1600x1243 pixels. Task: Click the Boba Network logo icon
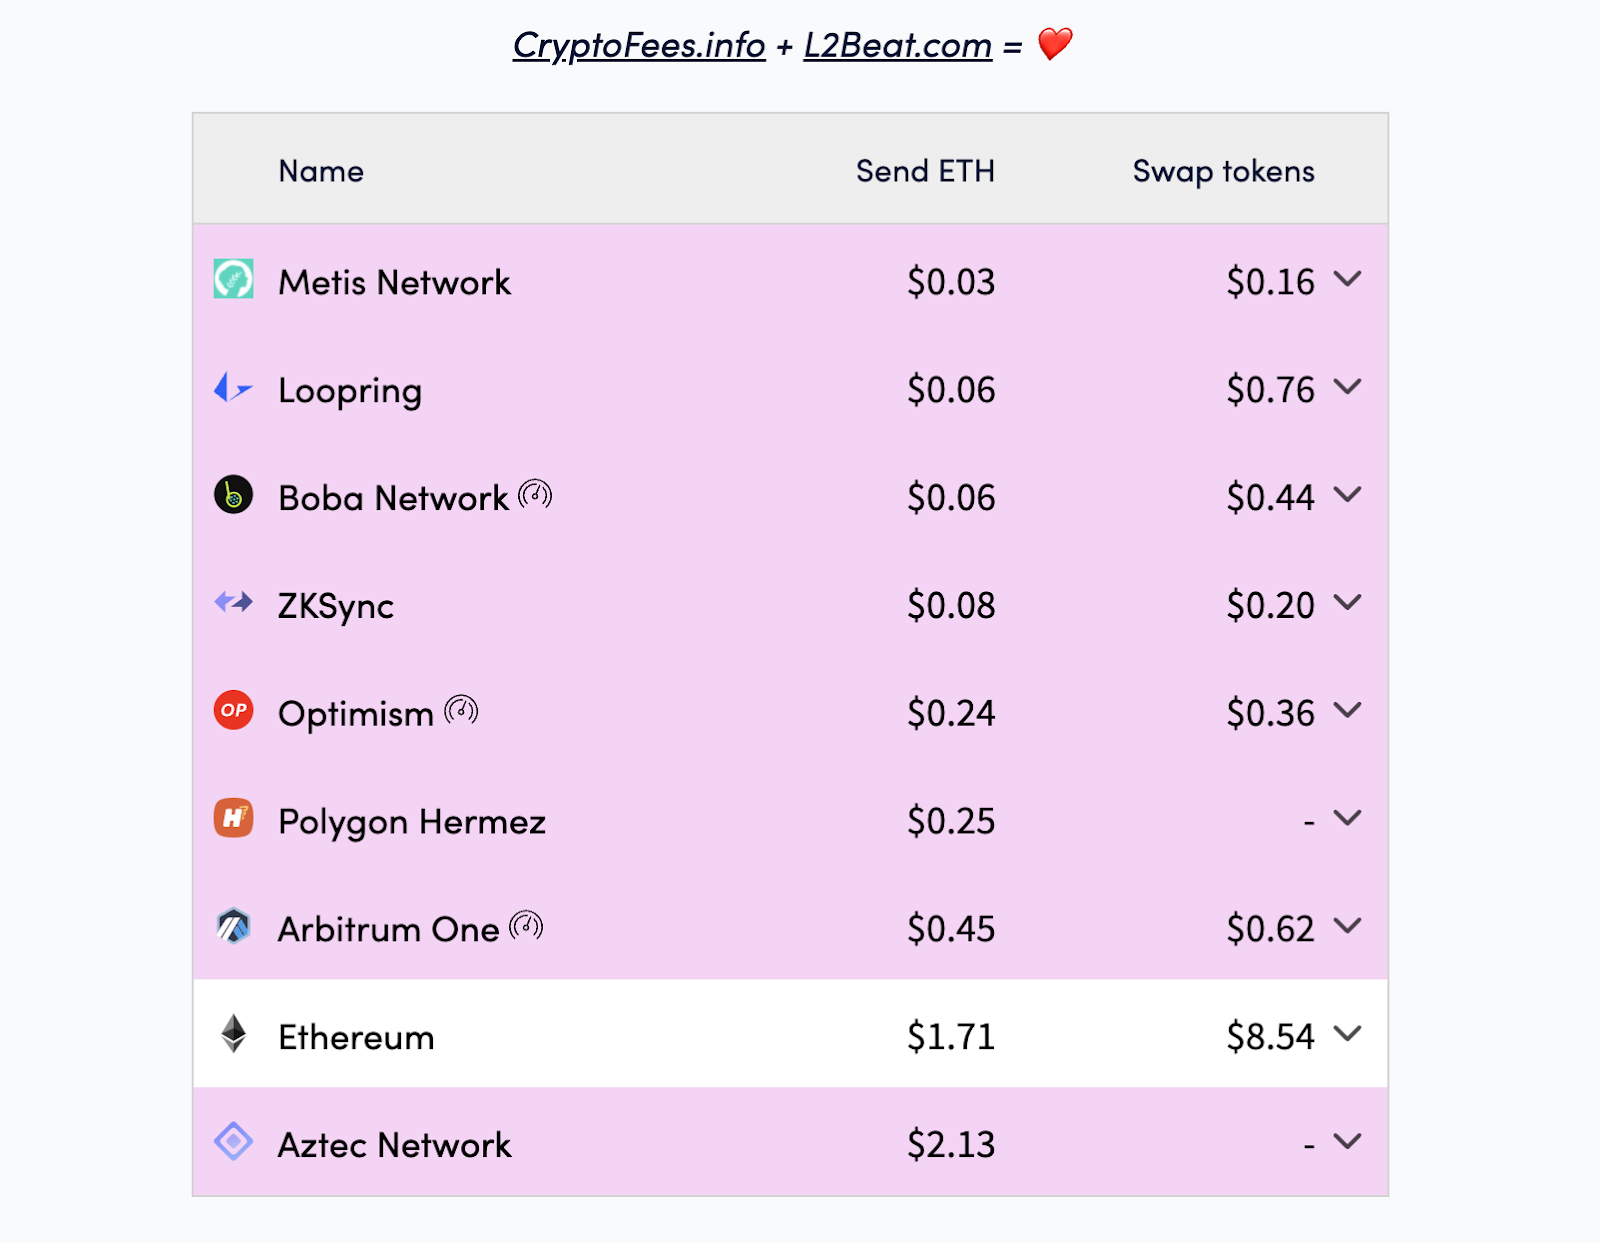coord(233,495)
